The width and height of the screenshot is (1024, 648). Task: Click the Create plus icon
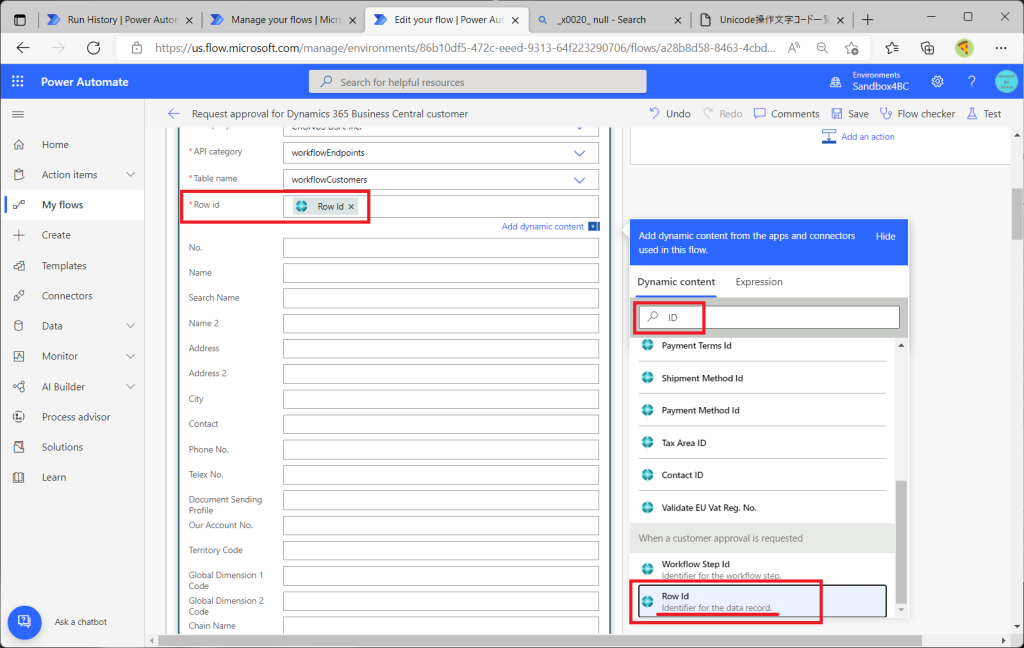pos(19,235)
